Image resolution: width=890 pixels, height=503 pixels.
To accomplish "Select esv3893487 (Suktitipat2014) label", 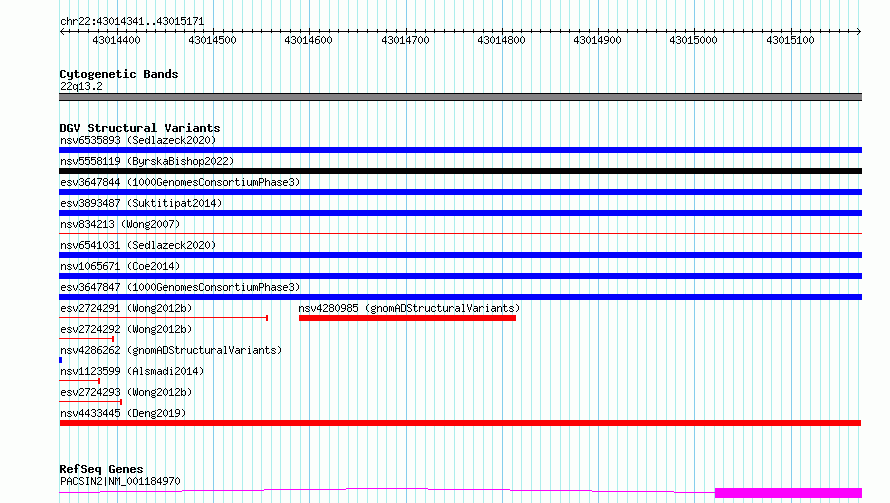I will [x=141, y=203].
